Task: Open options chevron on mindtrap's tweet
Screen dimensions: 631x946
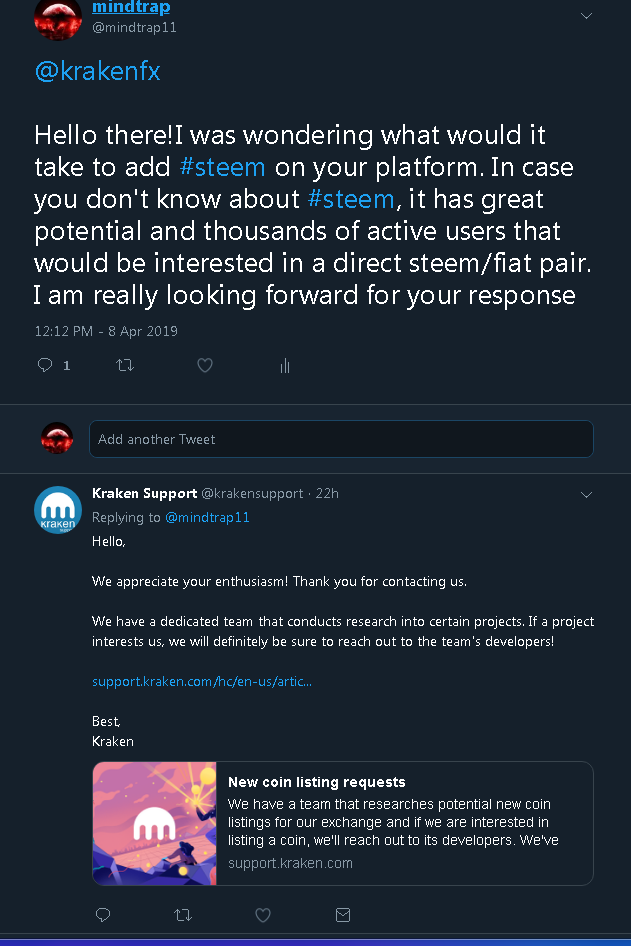Action: click(586, 16)
